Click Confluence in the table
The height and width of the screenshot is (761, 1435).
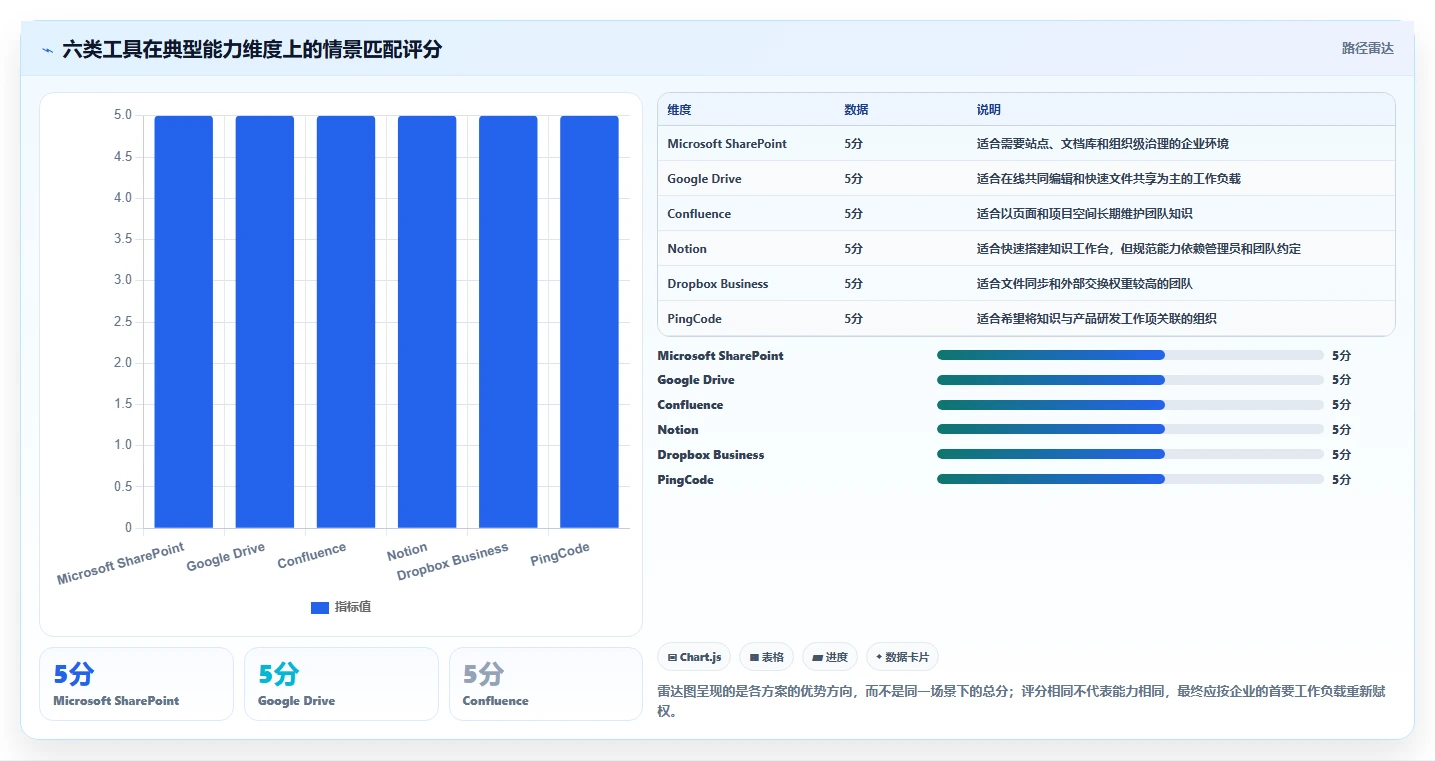pos(699,214)
